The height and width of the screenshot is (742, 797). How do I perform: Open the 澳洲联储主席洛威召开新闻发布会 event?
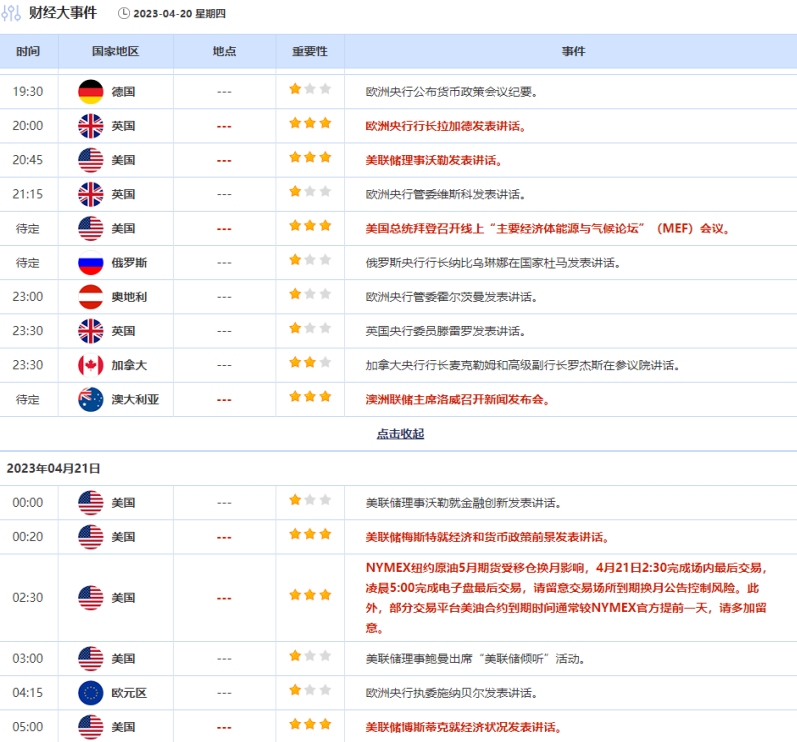coord(457,400)
